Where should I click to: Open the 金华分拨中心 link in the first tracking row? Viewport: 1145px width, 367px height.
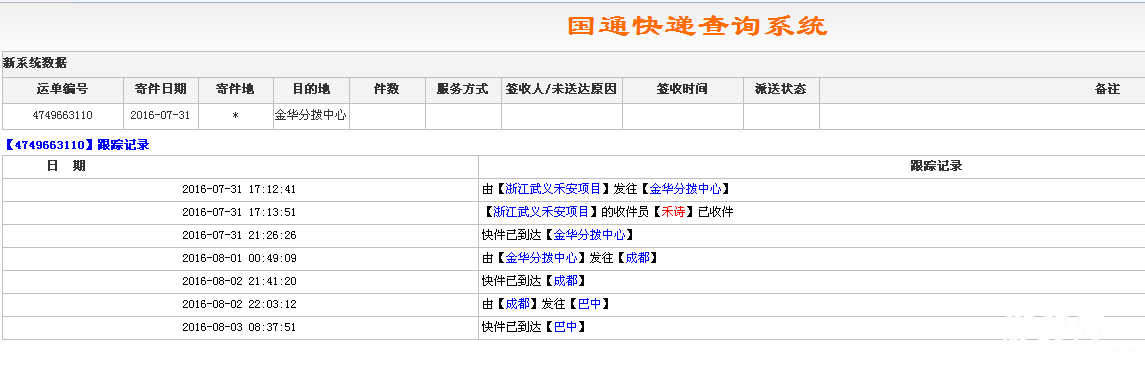click(x=685, y=189)
